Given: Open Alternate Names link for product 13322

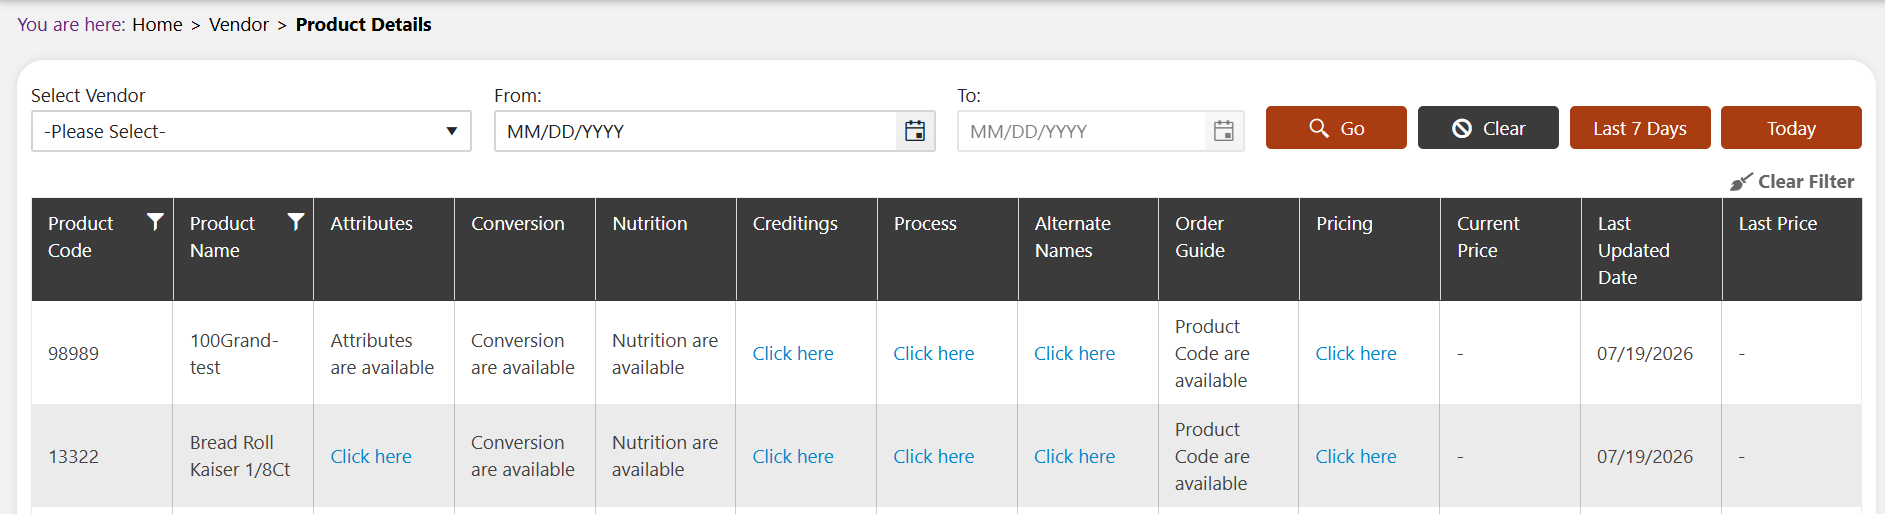Looking at the screenshot, I should (x=1075, y=456).
